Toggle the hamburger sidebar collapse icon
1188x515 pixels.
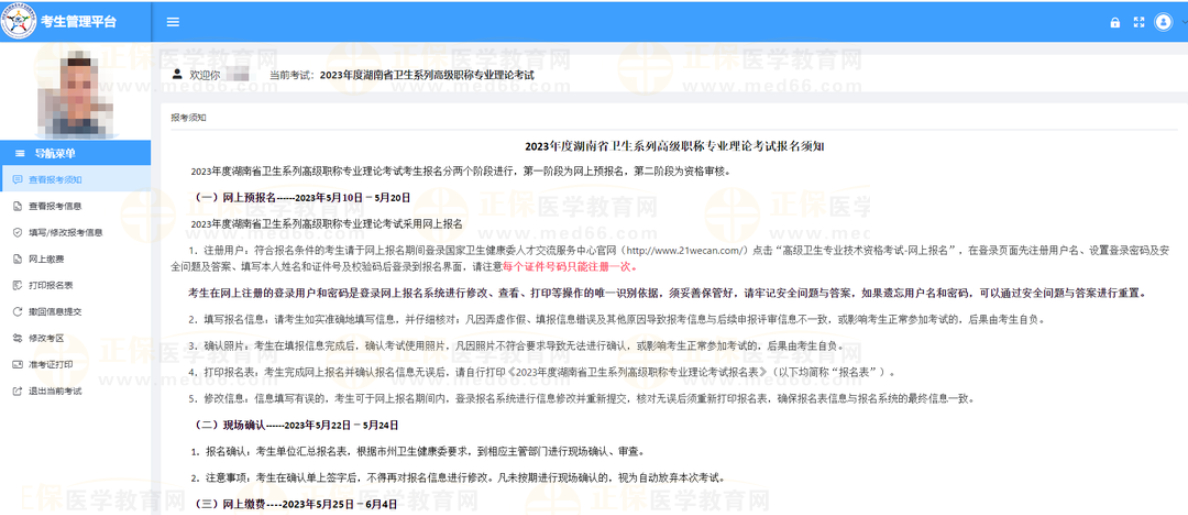click(173, 21)
